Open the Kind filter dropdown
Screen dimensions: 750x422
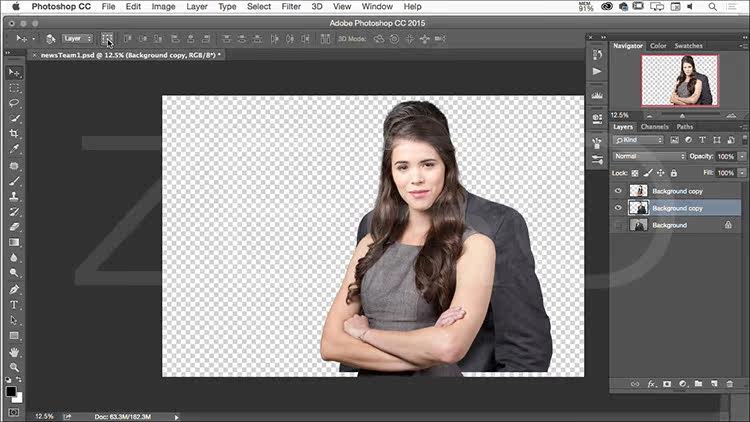pos(638,140)
